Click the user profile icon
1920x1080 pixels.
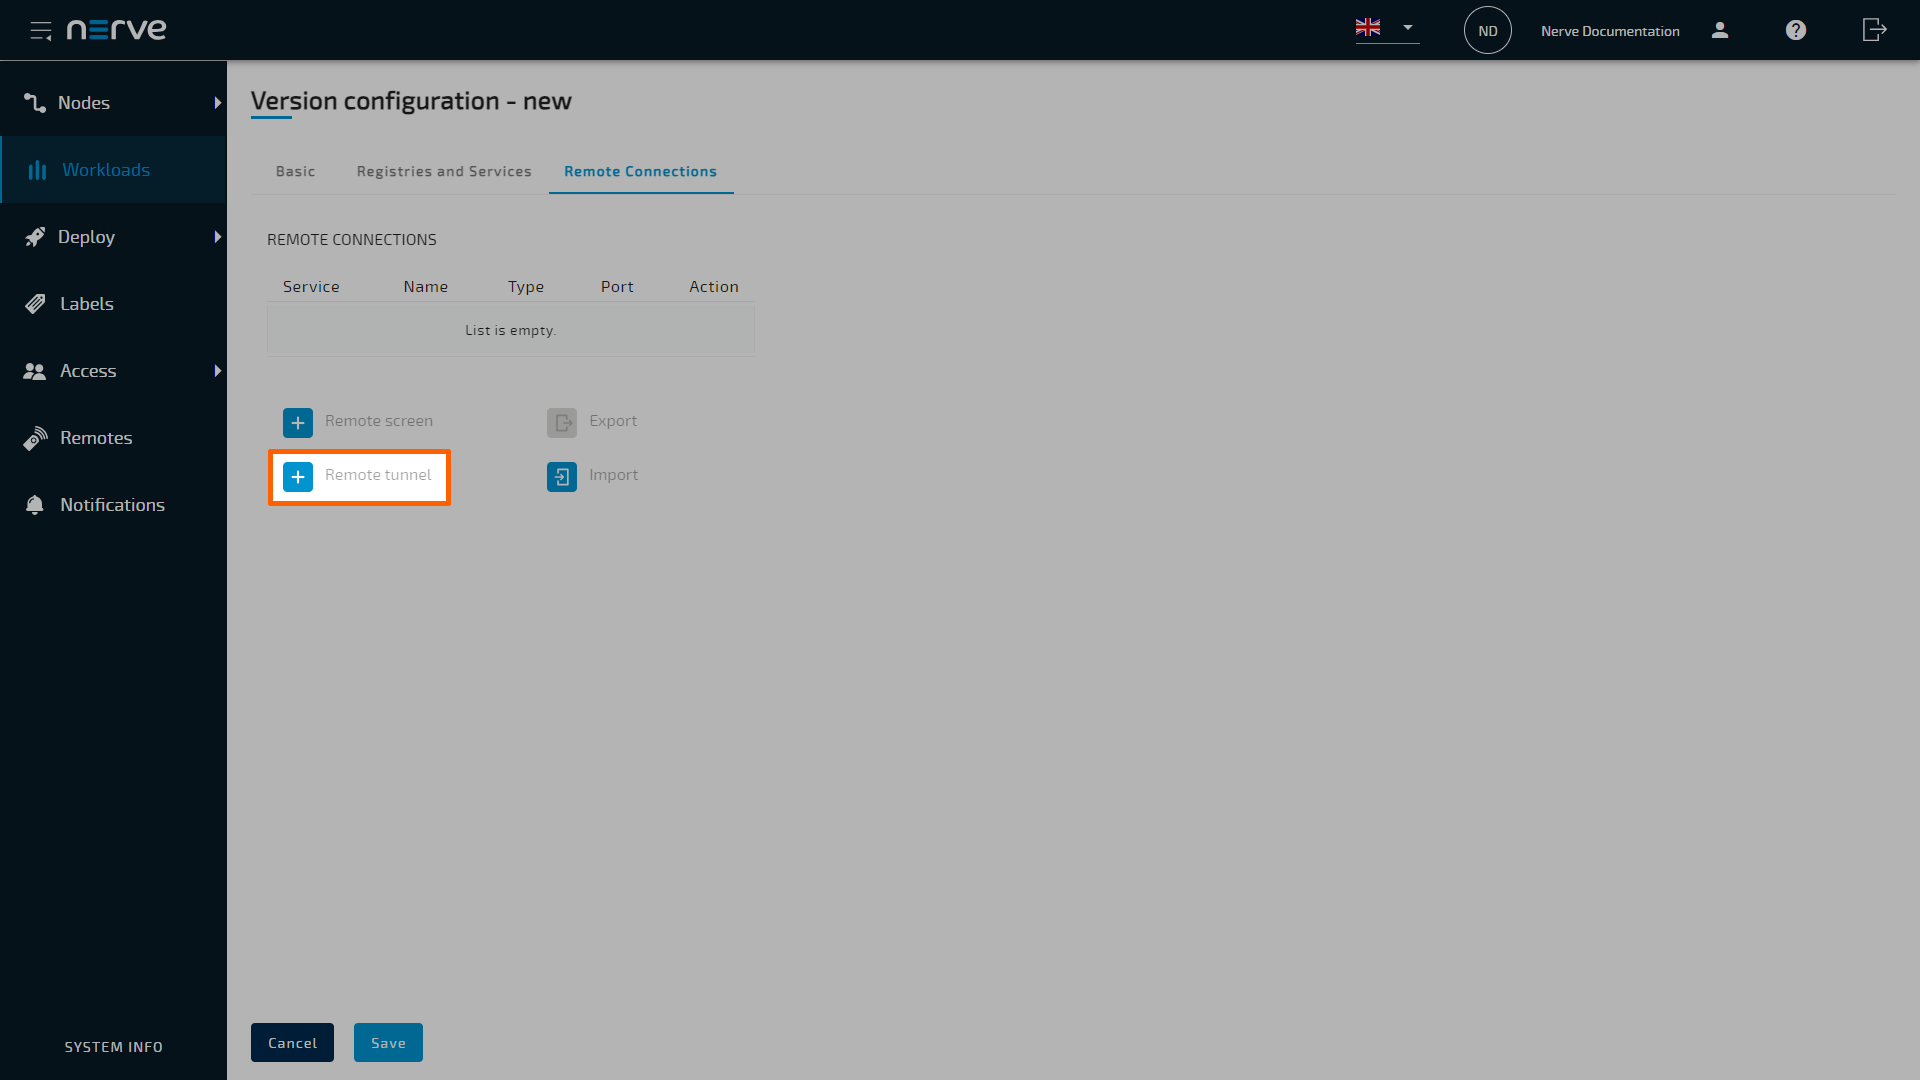(x=1720, y=29)
